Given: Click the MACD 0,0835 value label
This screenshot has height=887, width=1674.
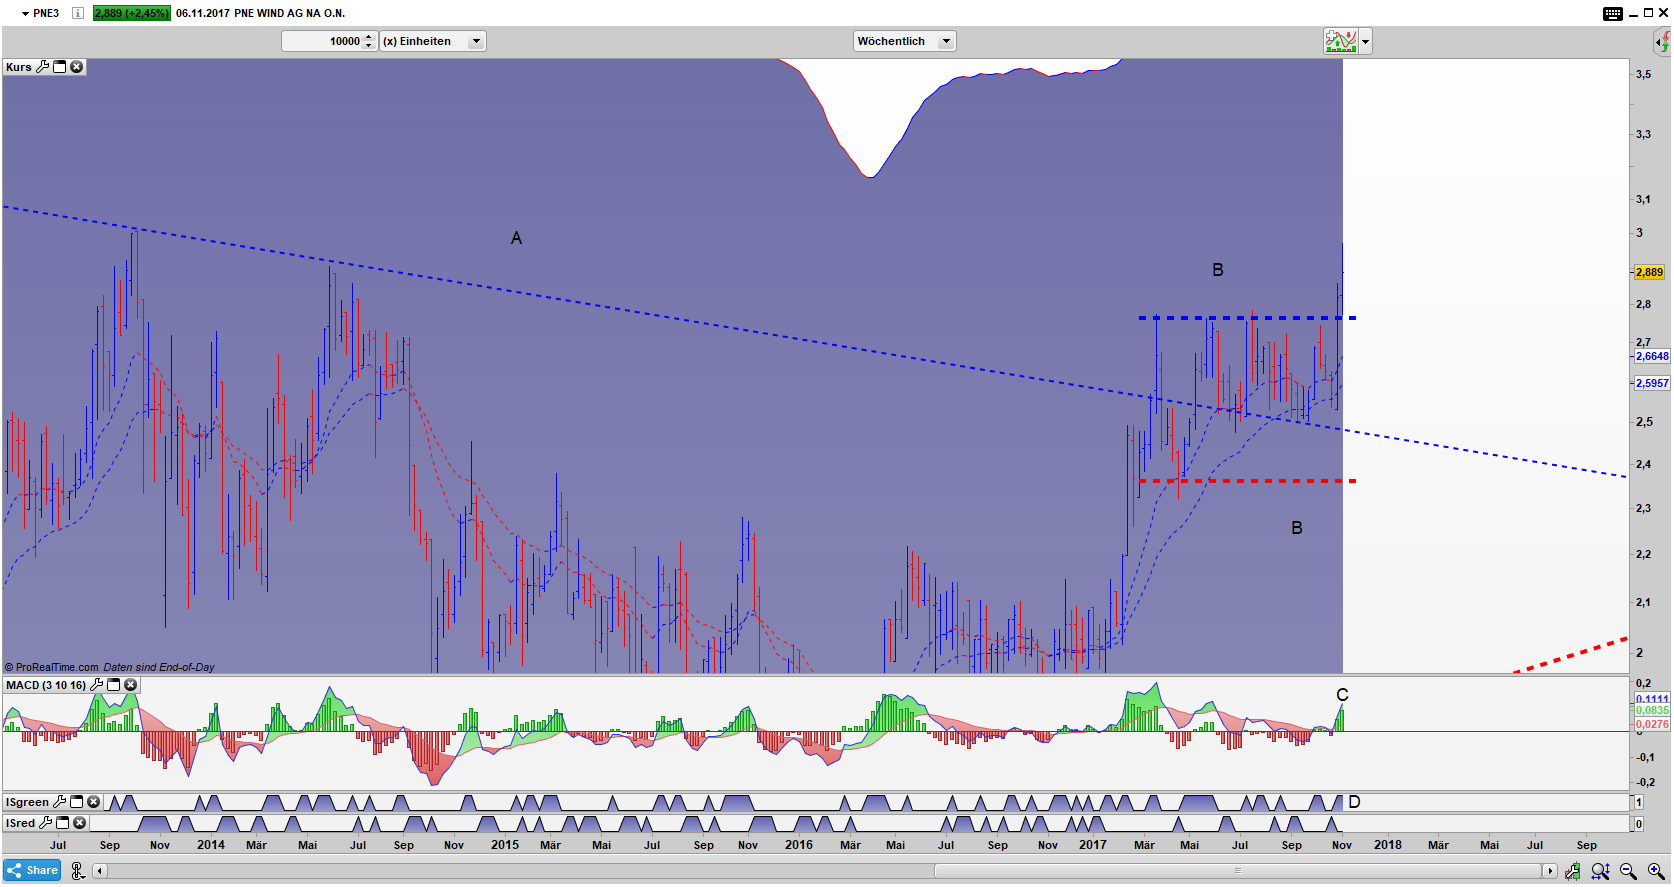Looking at the screenshot, I should click(1652, 711).
